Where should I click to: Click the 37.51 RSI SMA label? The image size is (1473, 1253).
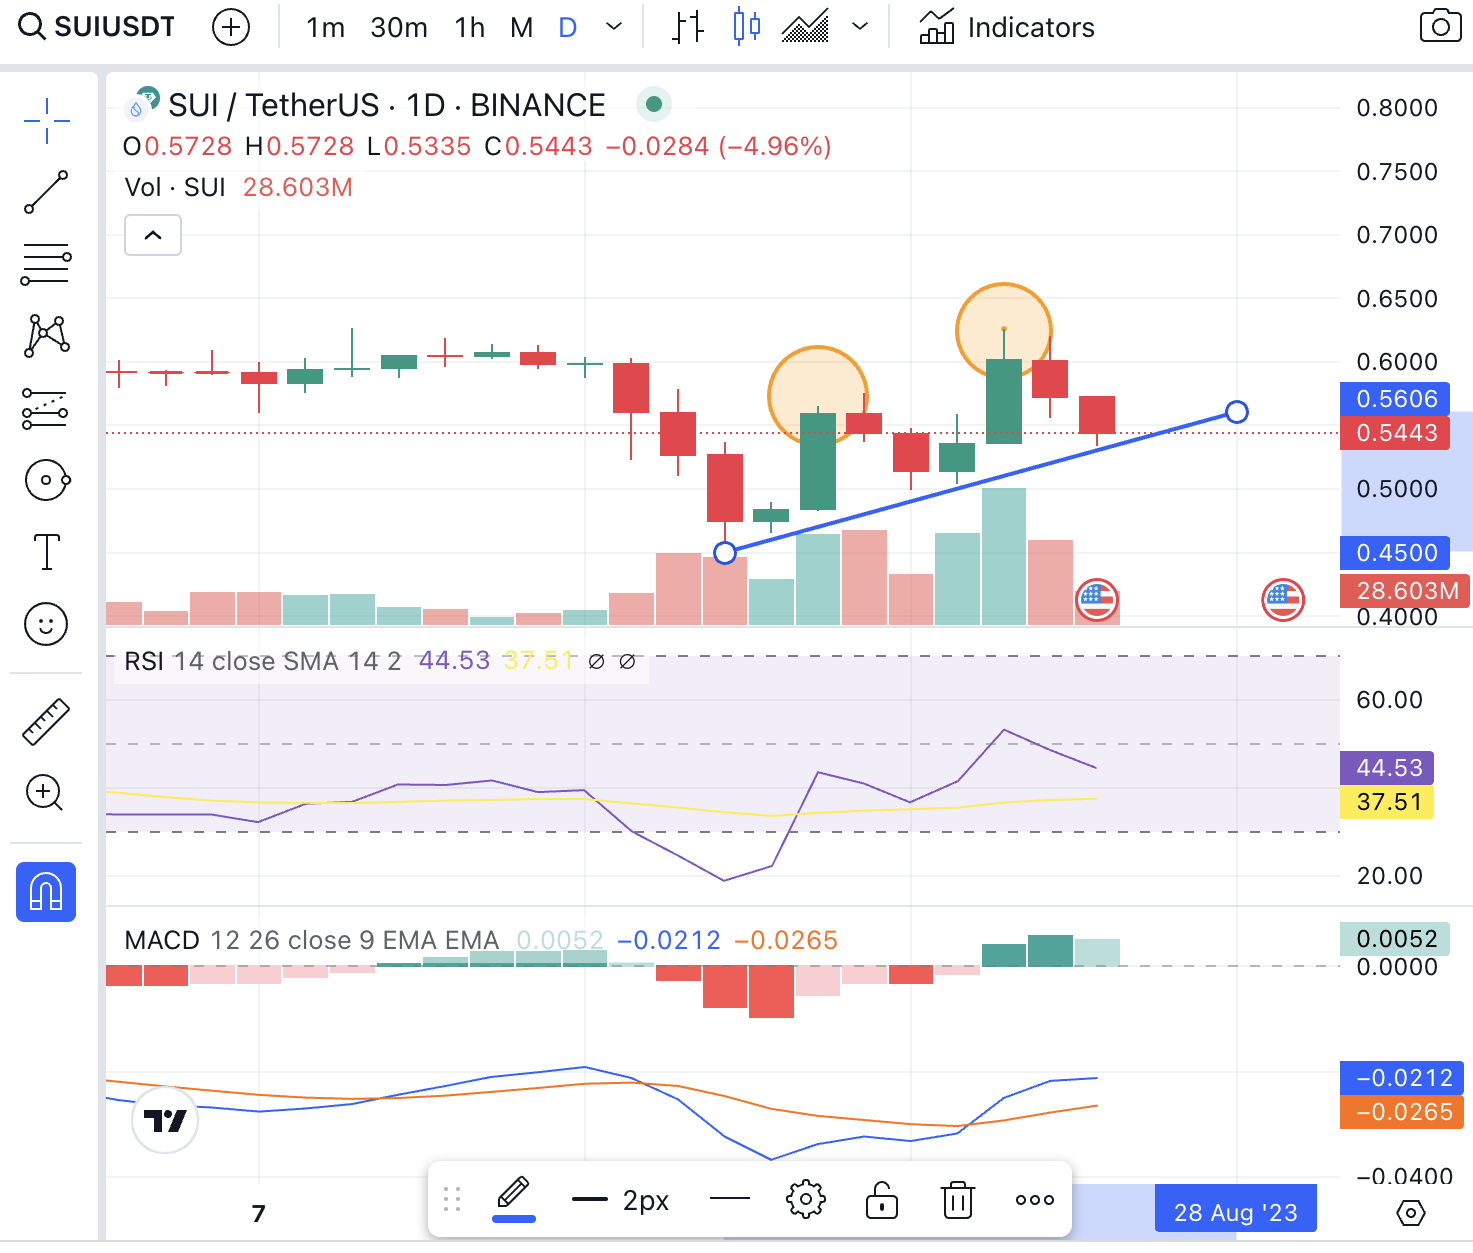(x=1387, y=802)
